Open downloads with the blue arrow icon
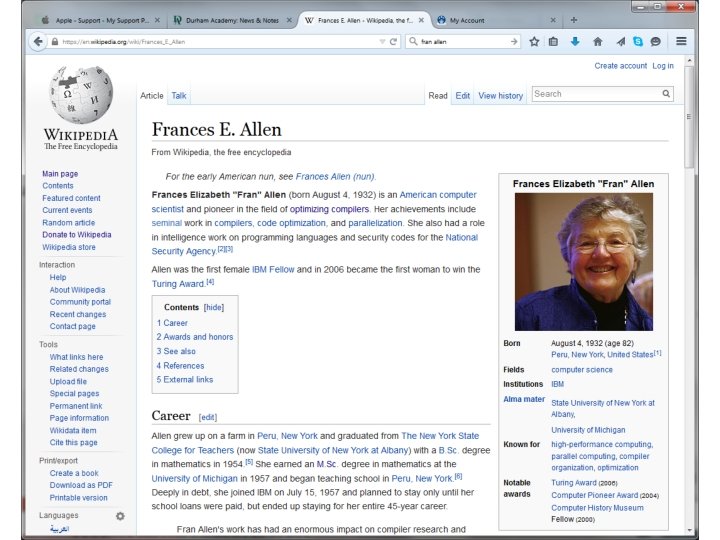Viewport: 720px width, 540px height. [575, 41]
